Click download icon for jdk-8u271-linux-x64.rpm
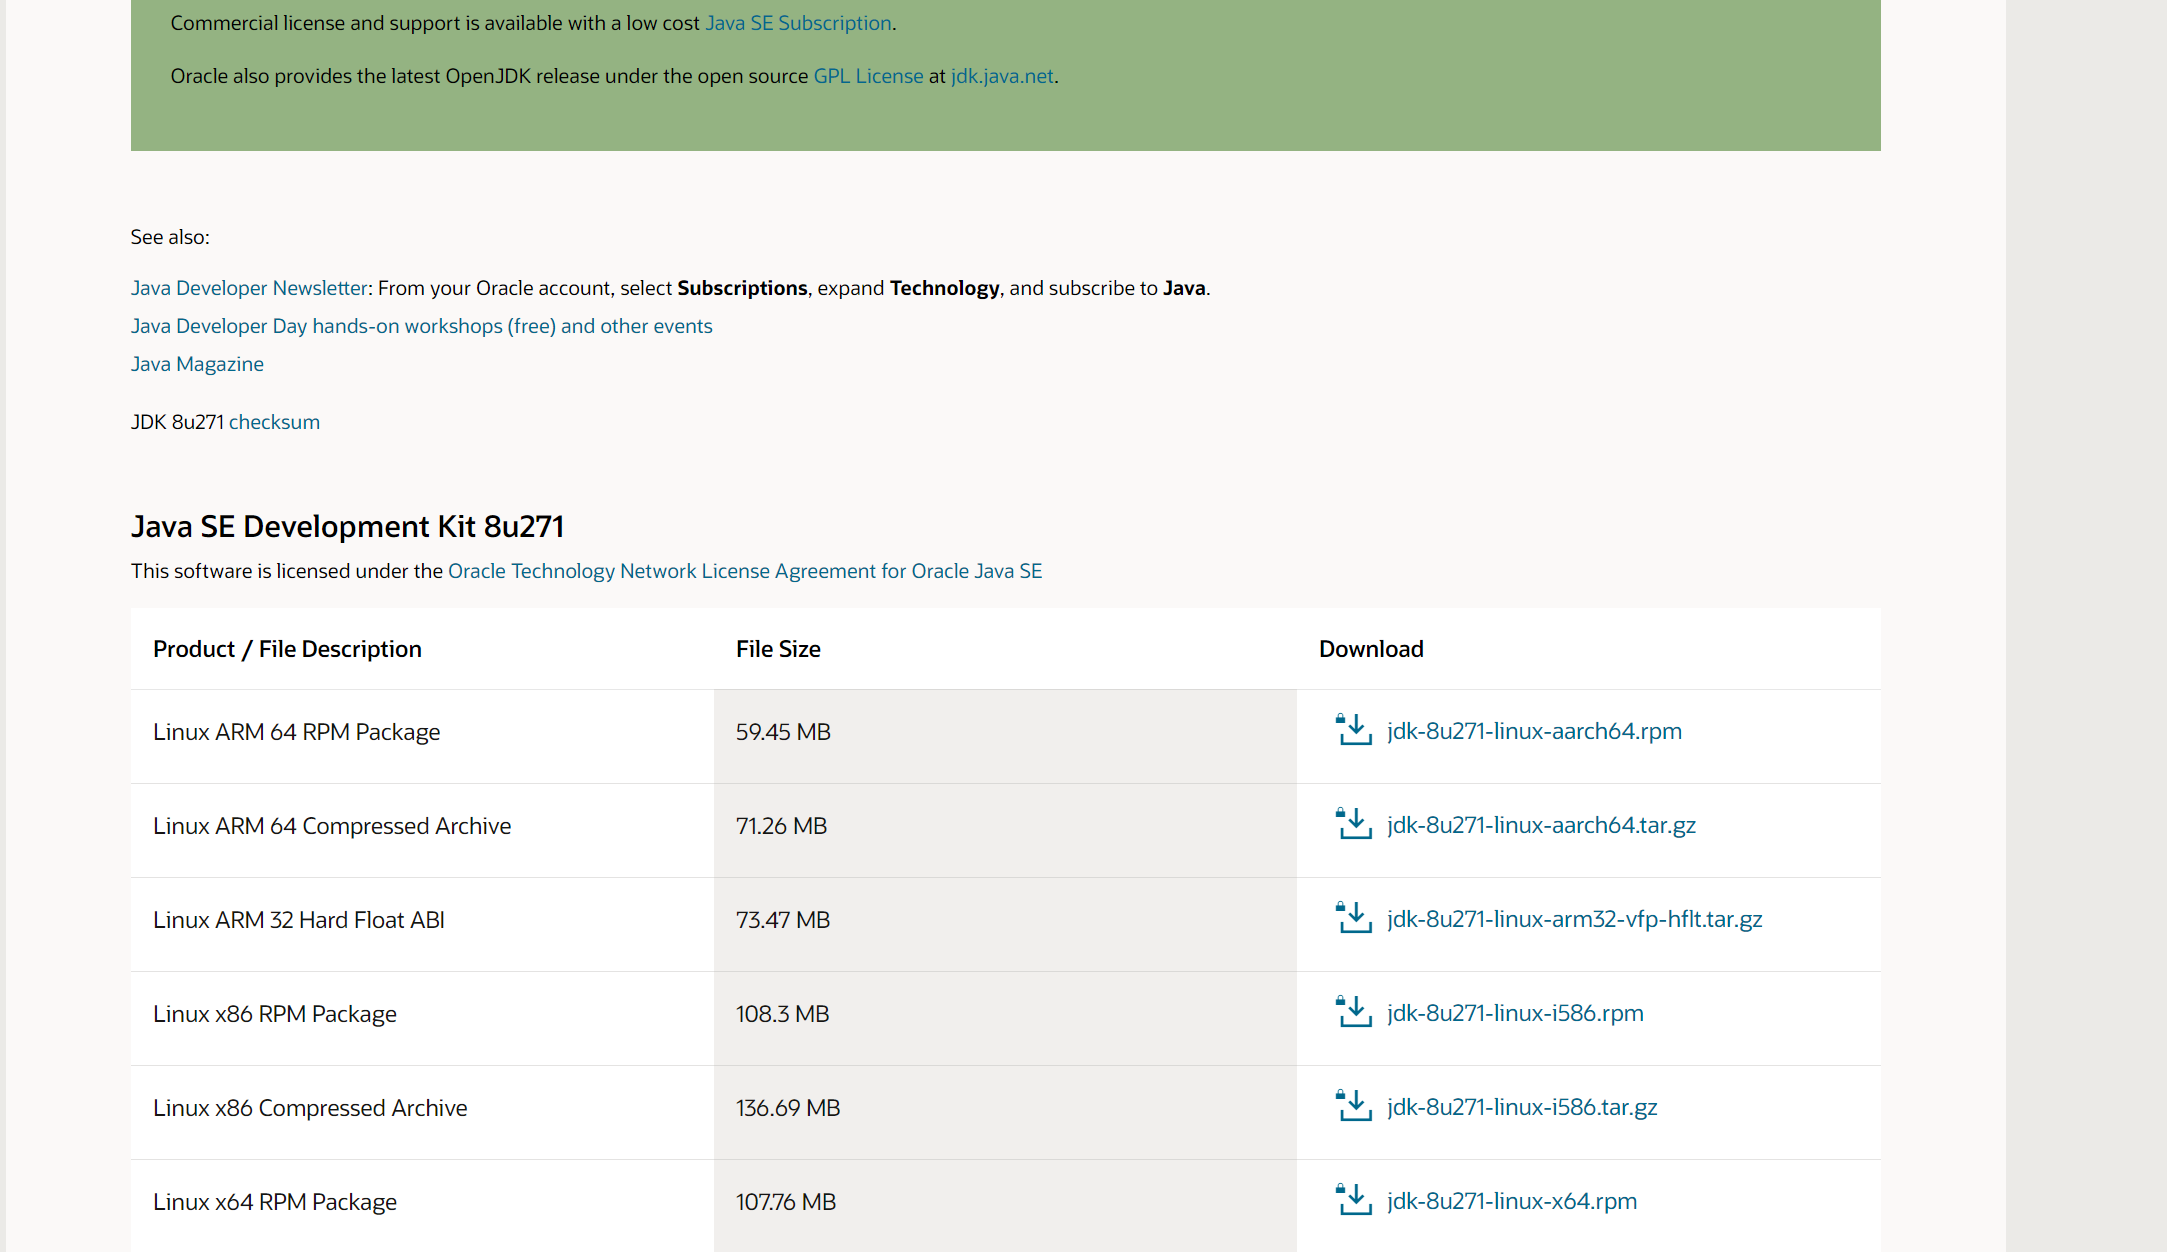Image resolution: width=2167 pixels, height=1252 pixels. (x=1354, y=1200)
